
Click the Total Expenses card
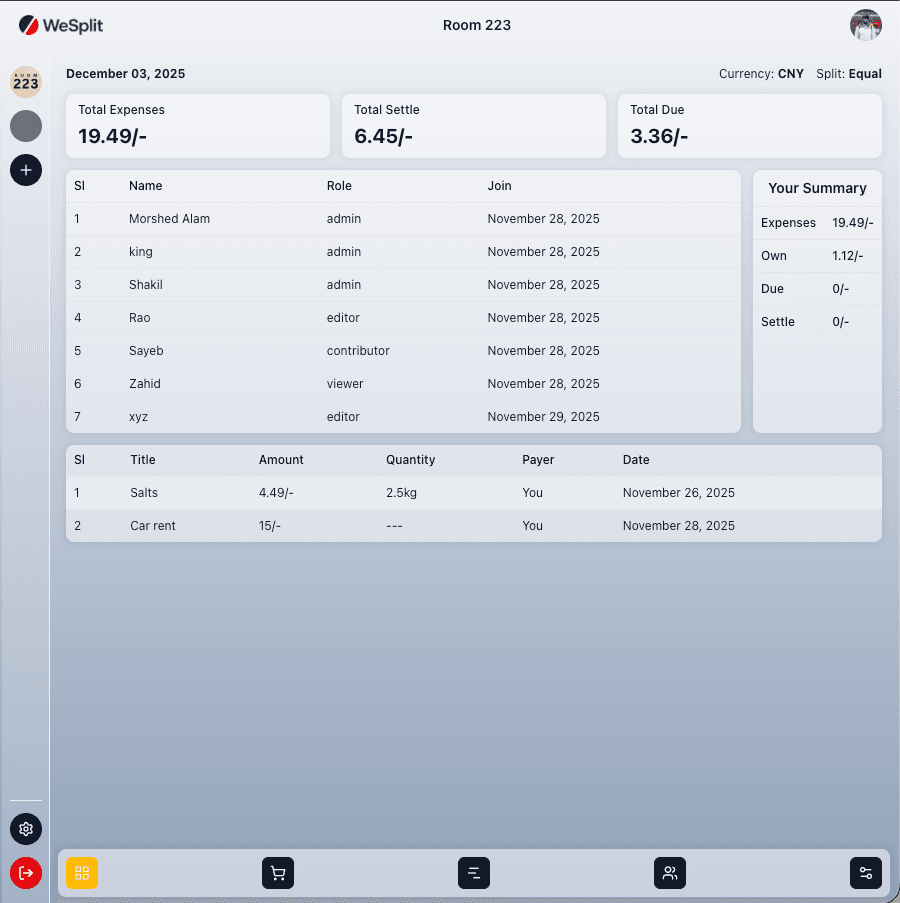coord(198,126)
